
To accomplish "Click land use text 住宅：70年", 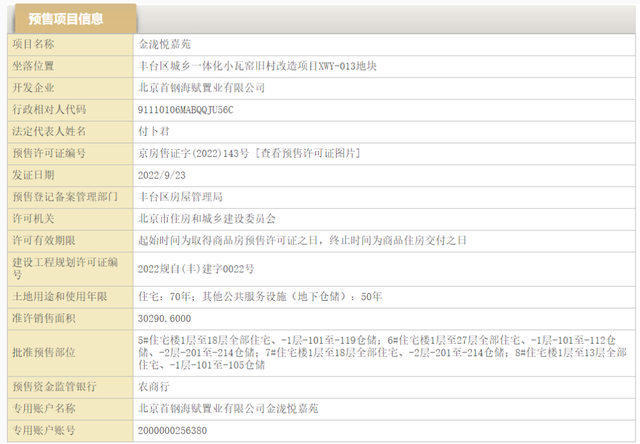I will 164,297.
